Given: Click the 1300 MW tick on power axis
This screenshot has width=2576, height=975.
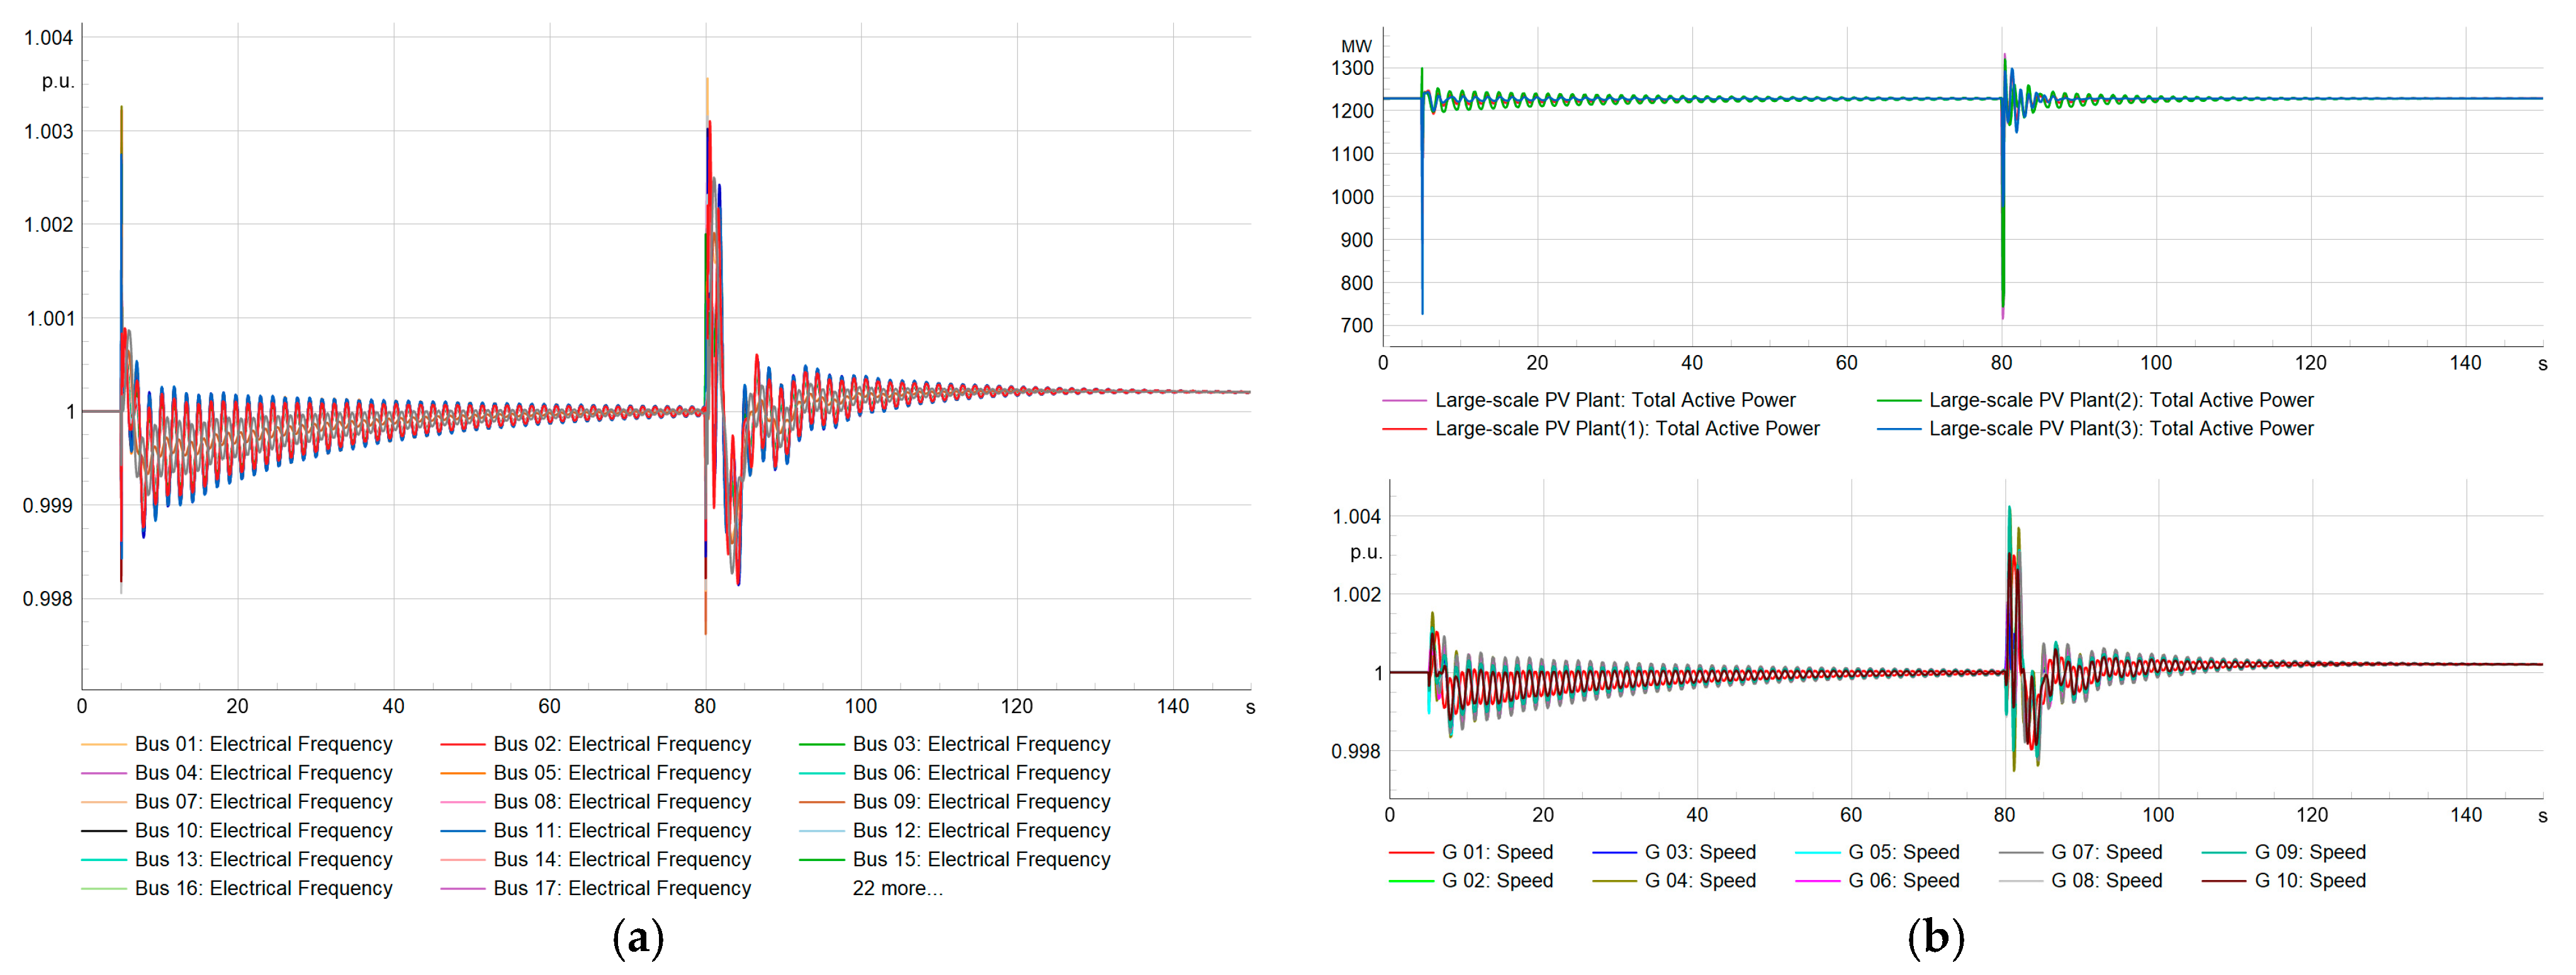Looking at the screenshot, I should tap(1352, 68).
